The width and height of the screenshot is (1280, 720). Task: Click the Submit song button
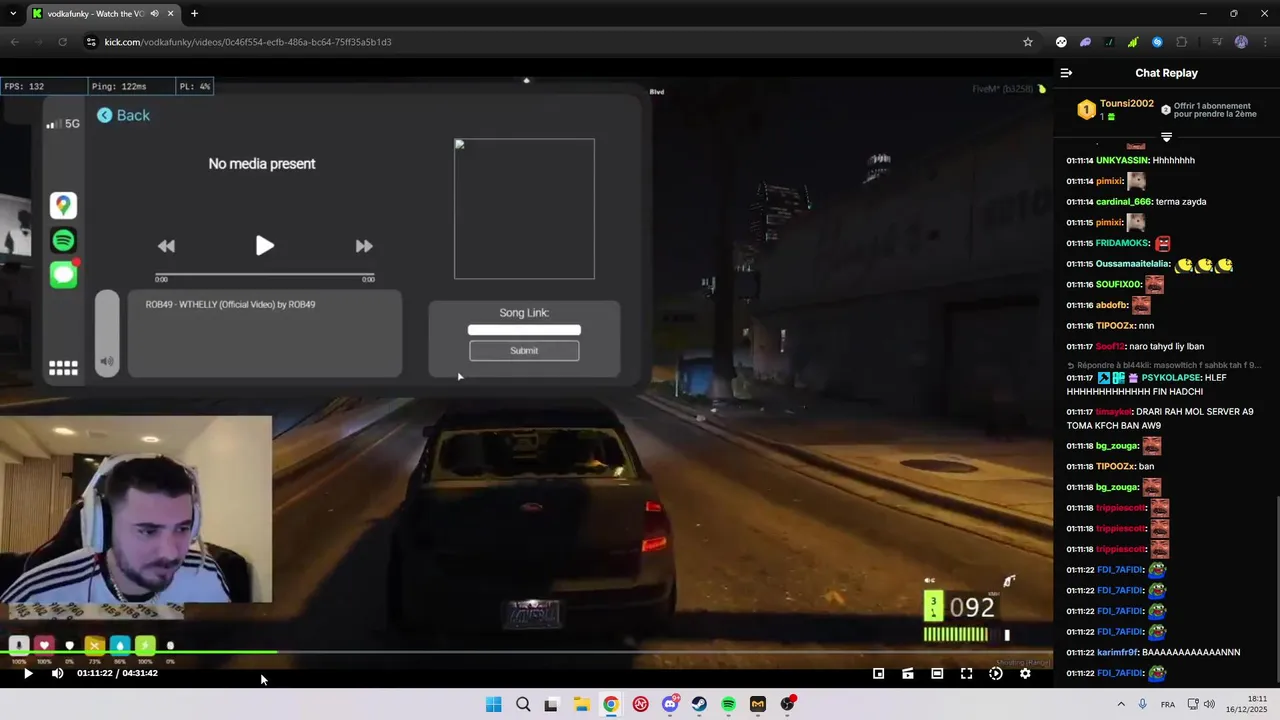pyautogui.click(x=524, y=351)
